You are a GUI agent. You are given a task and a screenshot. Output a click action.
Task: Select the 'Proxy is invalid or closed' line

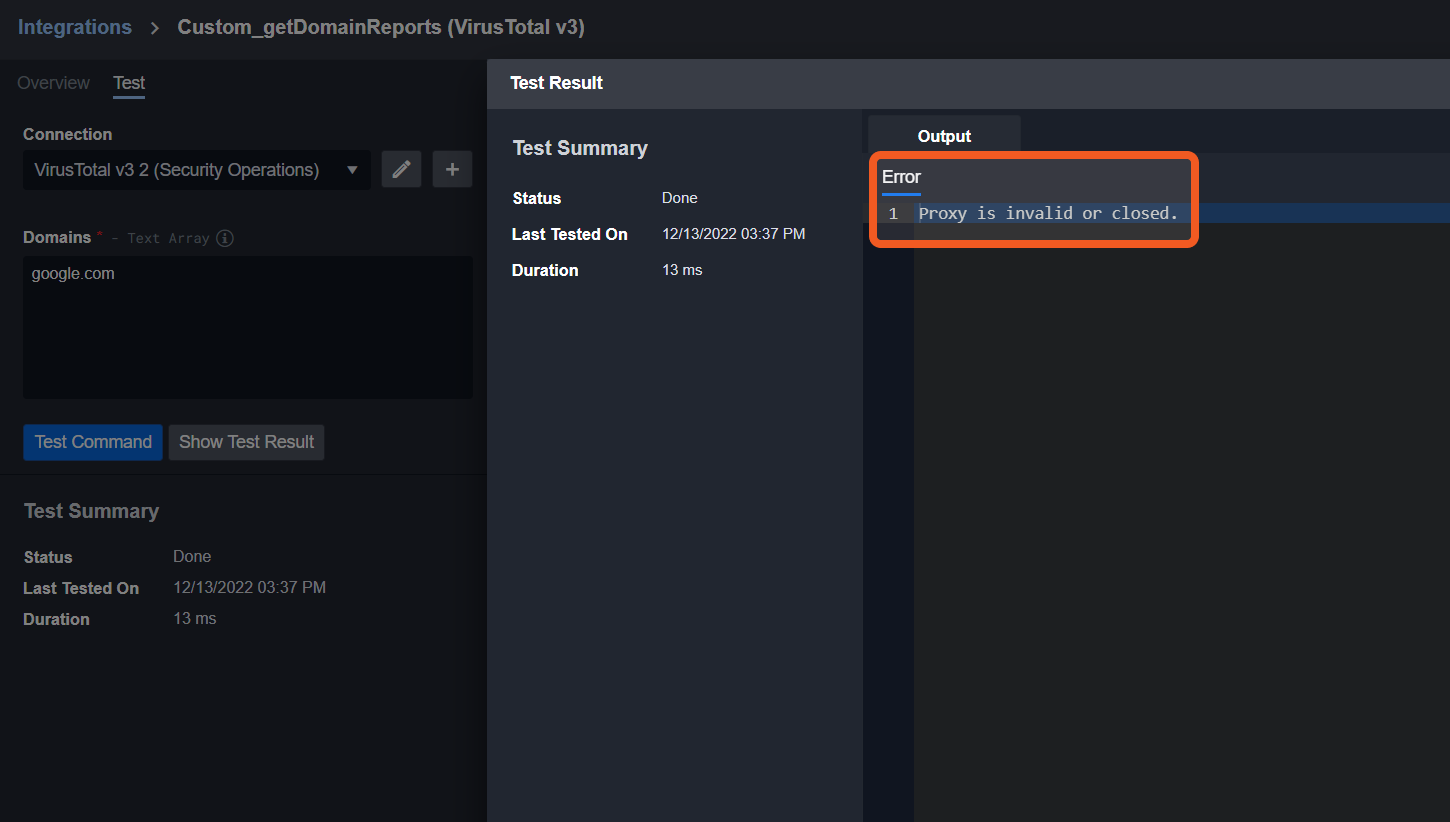(x=1048, y=213)
